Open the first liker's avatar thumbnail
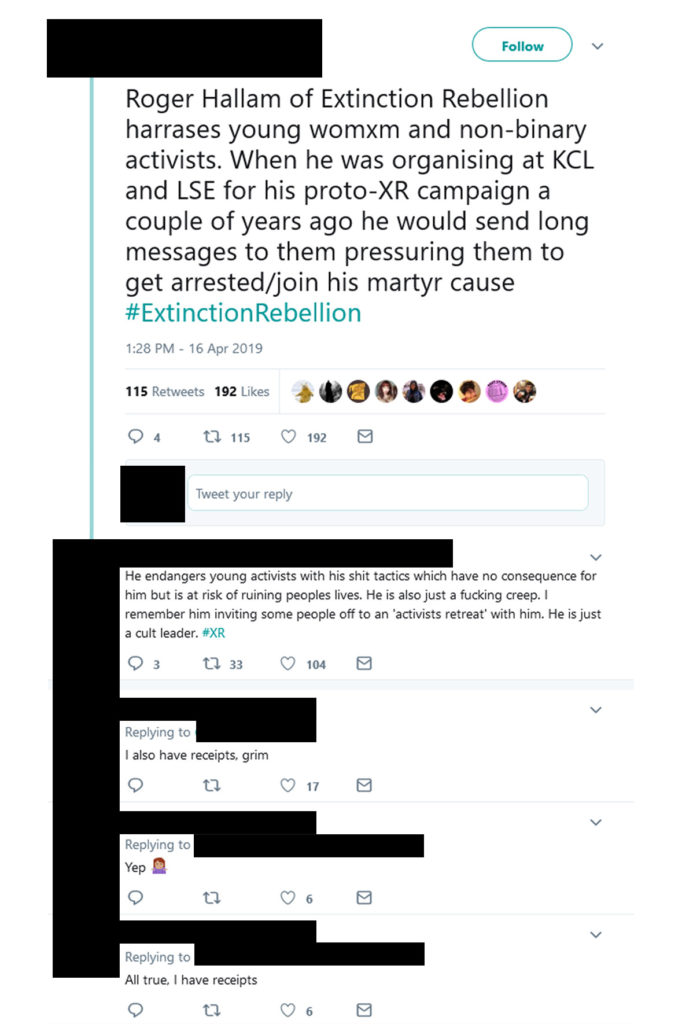Viewport: 682px width, 1024px height. tap(302, 392)
